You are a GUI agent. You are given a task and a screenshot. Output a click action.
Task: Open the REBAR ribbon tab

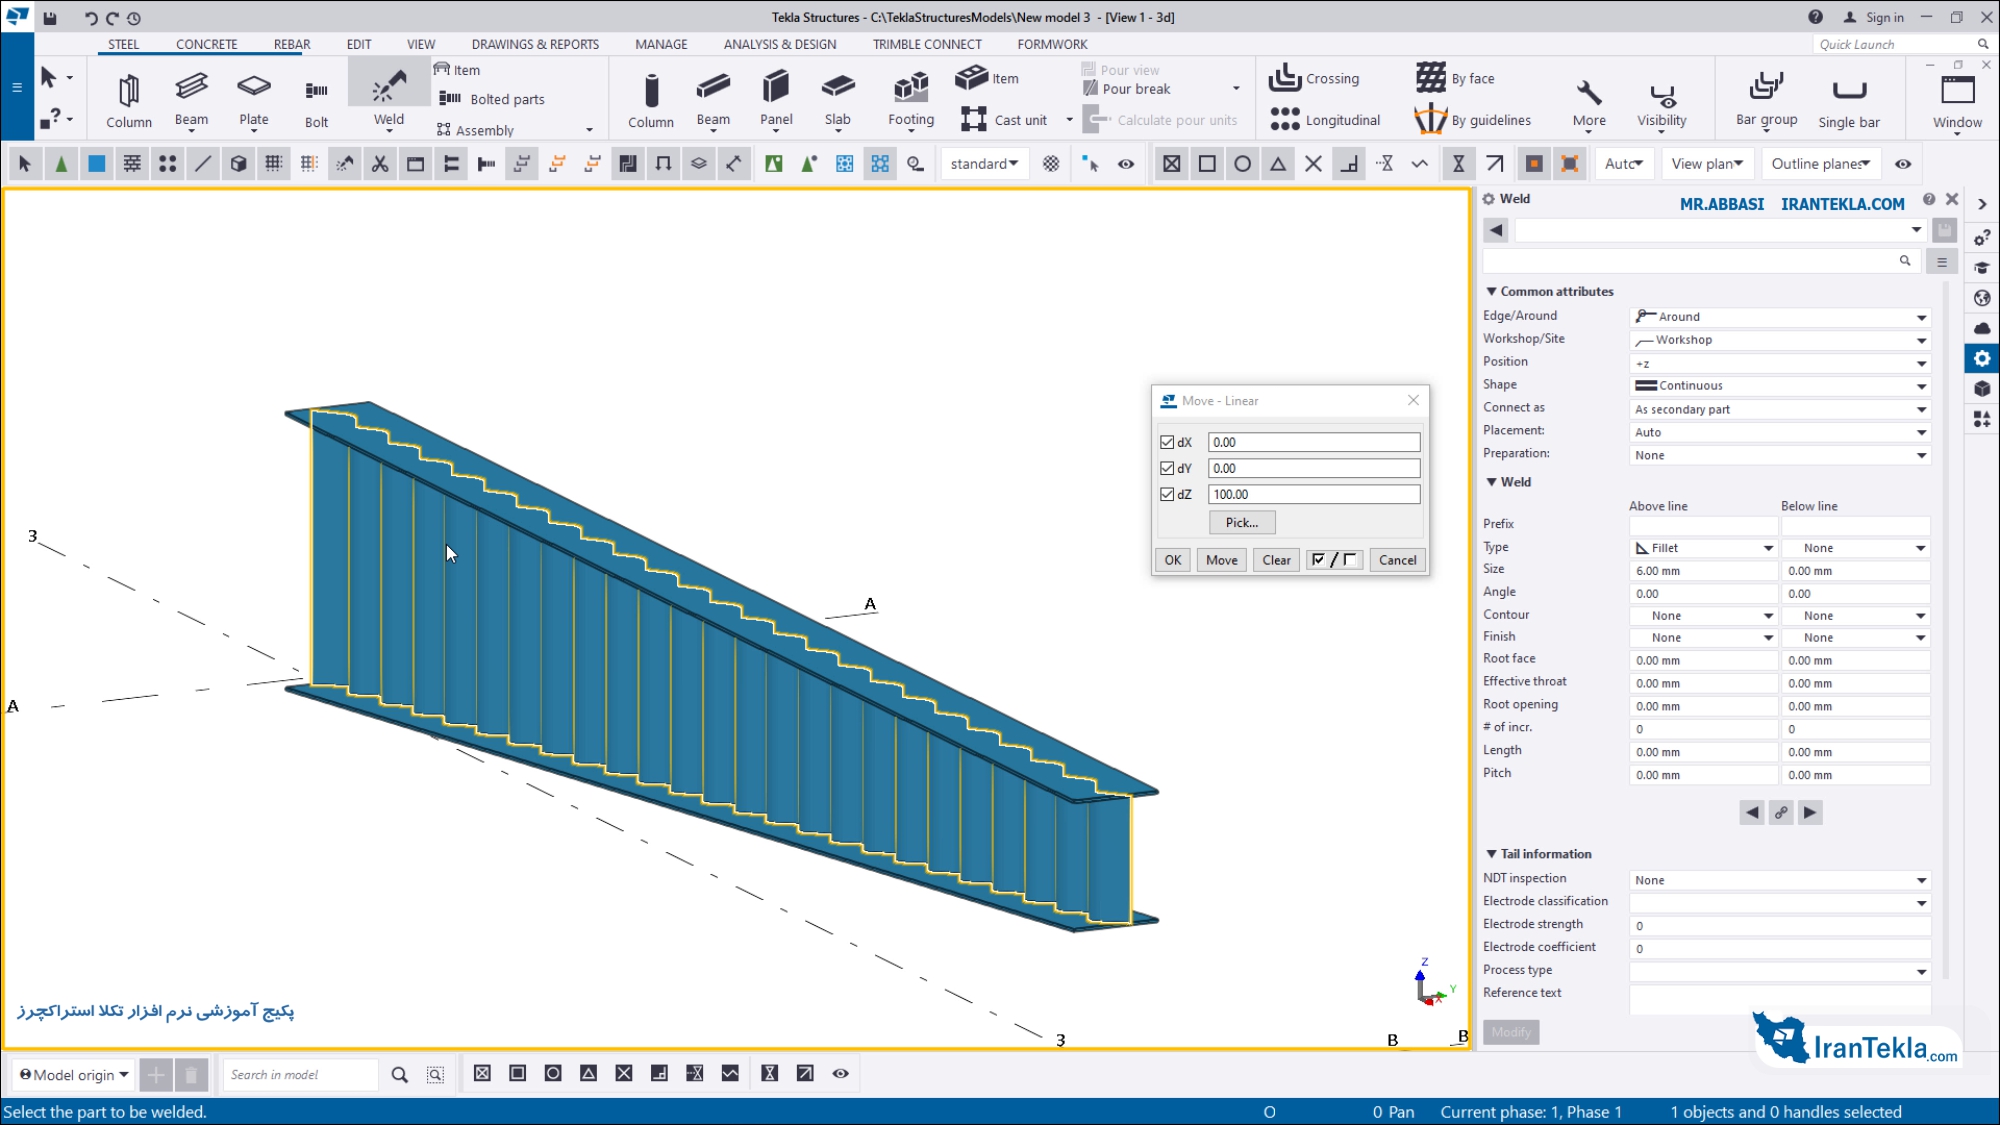click(292, 44)
